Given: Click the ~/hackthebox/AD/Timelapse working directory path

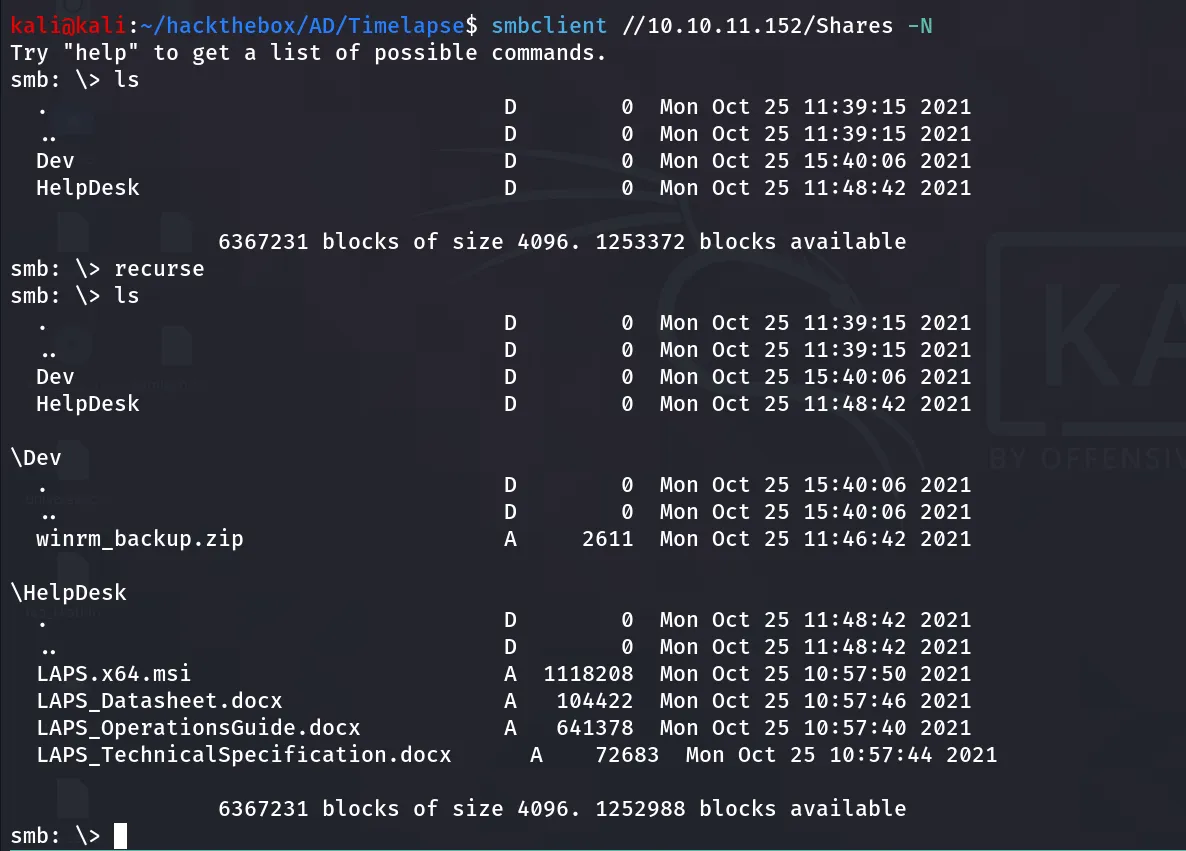Looking at the screenshot, I should [x=303, y=26].
